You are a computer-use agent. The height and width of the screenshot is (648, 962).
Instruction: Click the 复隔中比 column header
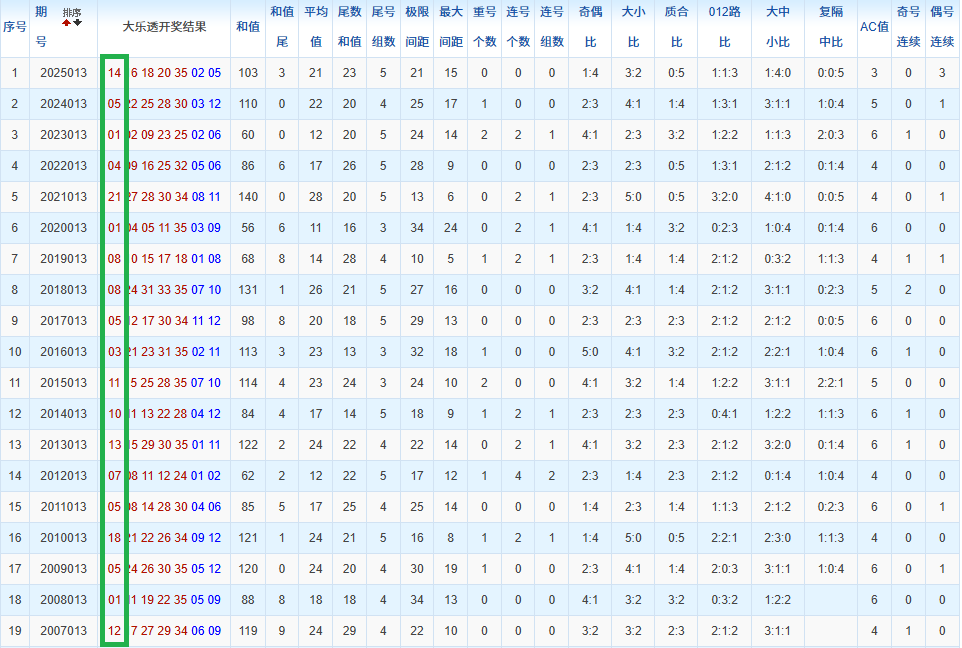[x=831, y=27]
